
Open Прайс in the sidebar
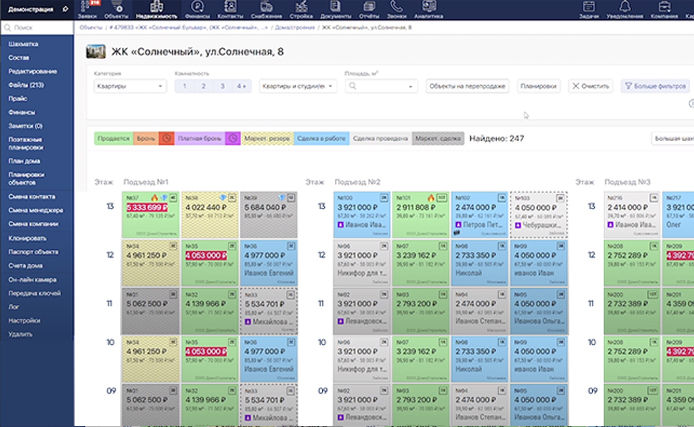(x=18, y=99)
